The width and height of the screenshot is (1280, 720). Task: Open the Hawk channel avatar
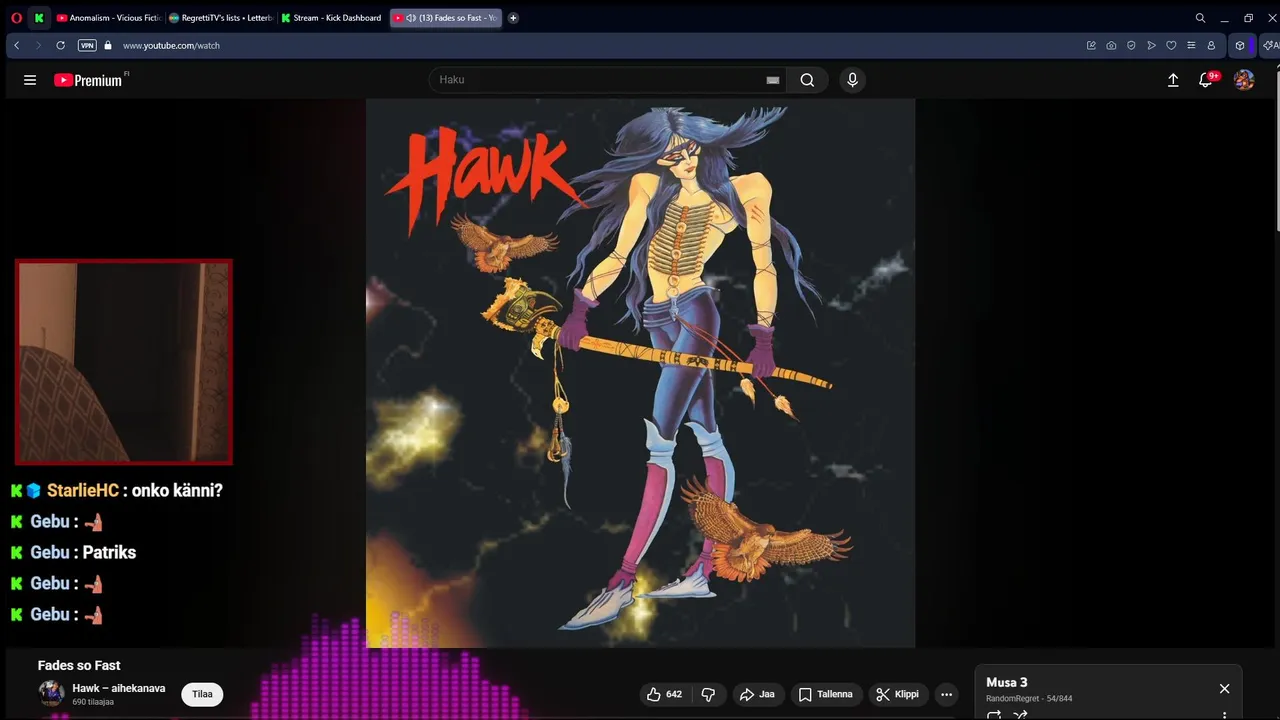pyautogui.click(x=51, y=693)
